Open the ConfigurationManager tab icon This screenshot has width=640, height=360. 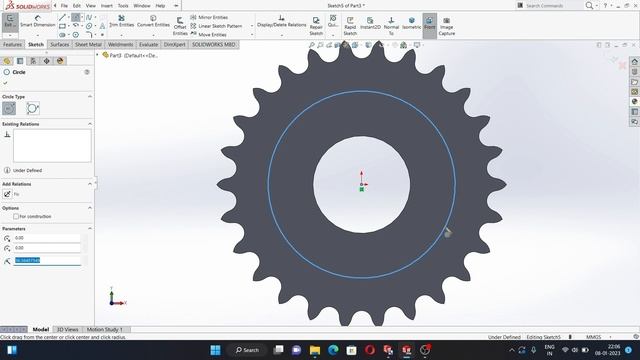(33, 61)
